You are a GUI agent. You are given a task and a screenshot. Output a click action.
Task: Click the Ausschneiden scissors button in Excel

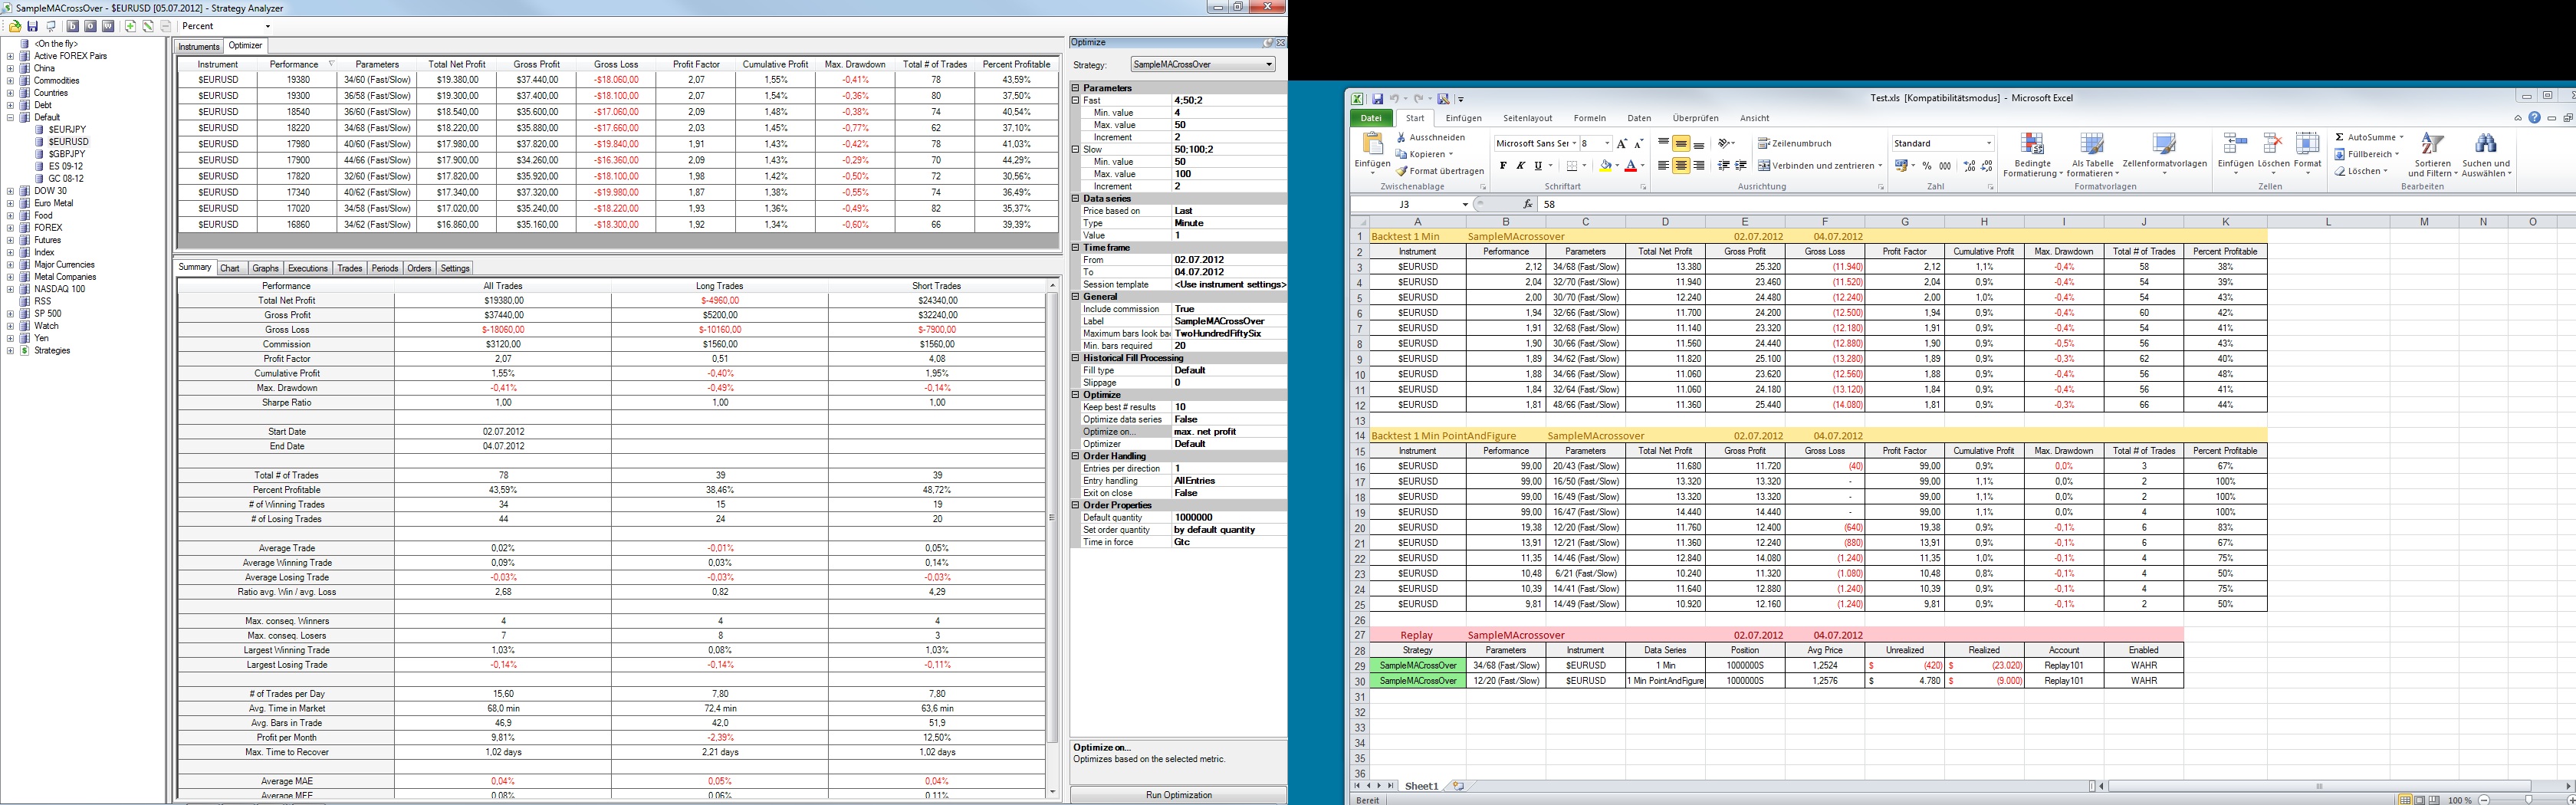pyautogui.click(x=1431, y=137)
